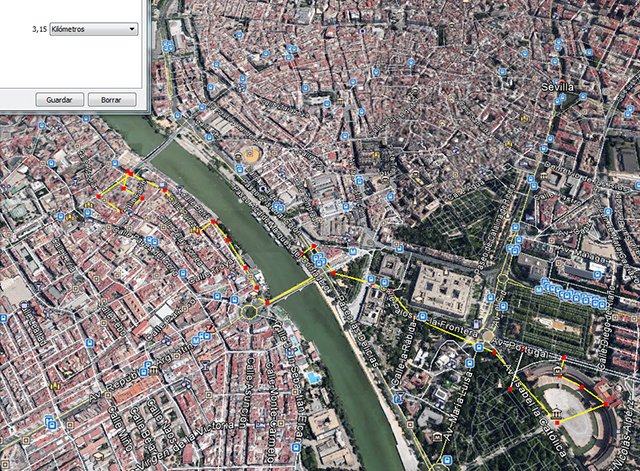The image size is (640, 471).
Task: Click the yellow-highlighted transit icon at bottom left
Action: coord(51,423)
